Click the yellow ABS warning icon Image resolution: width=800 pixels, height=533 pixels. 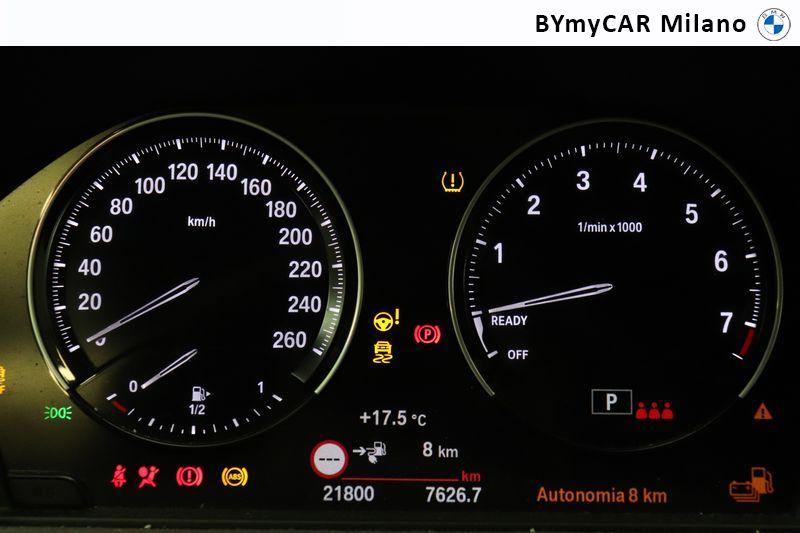(x=235, y=476)
